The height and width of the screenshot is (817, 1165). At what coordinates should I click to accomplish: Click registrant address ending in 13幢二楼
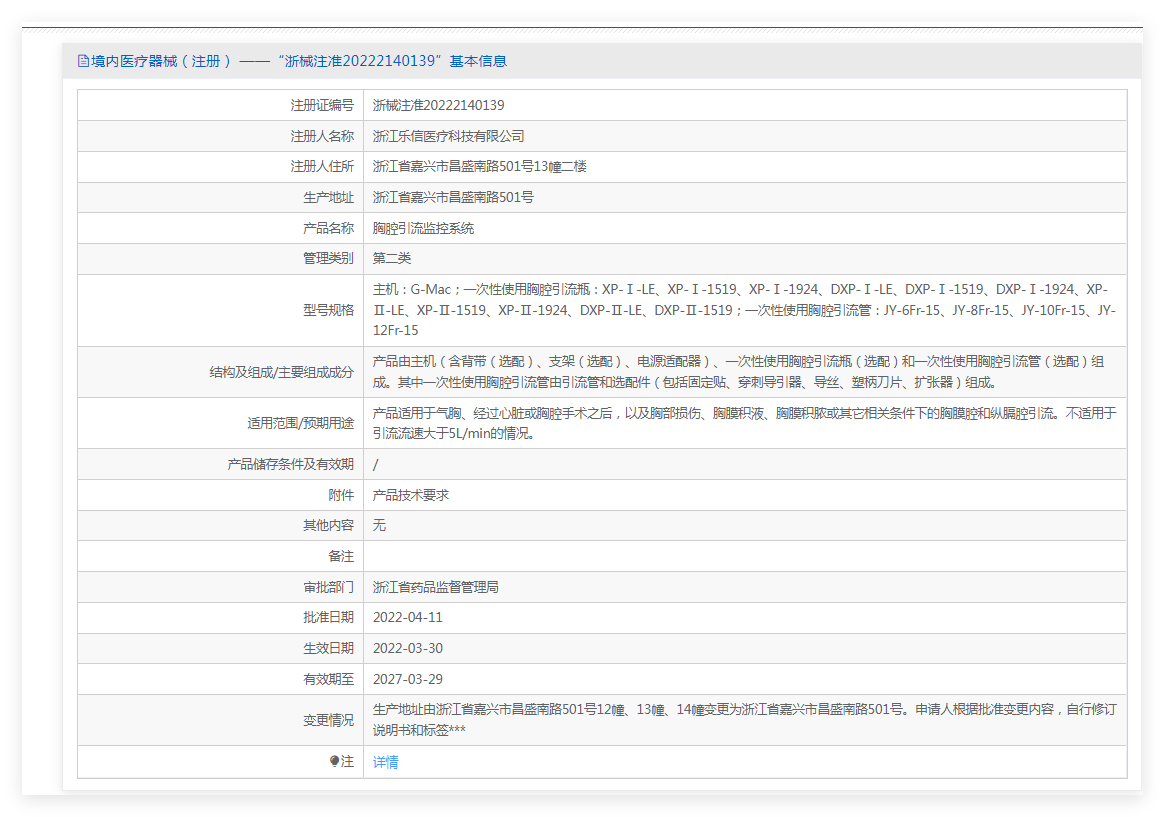tap(479, 167)
